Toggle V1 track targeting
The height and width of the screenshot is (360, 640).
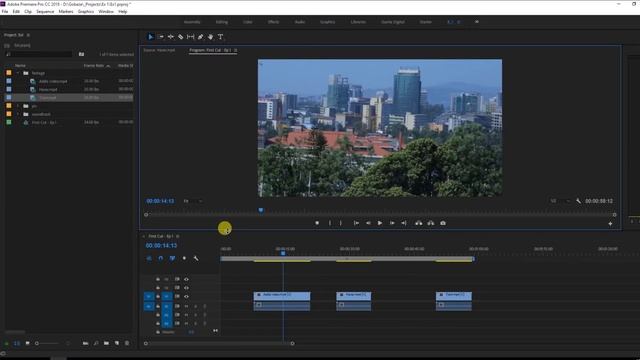point(167,297)
